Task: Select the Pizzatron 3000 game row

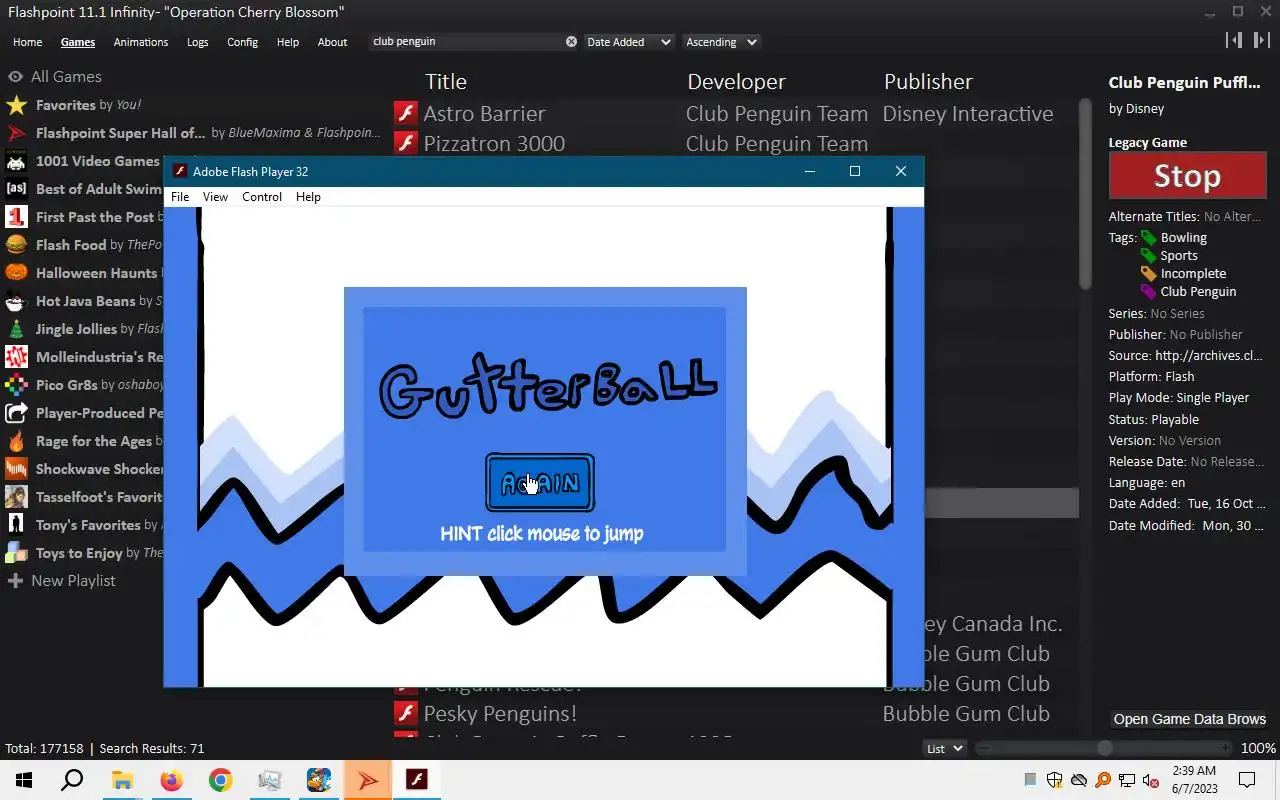Action: pyautogui.click(x=734, y=143)
